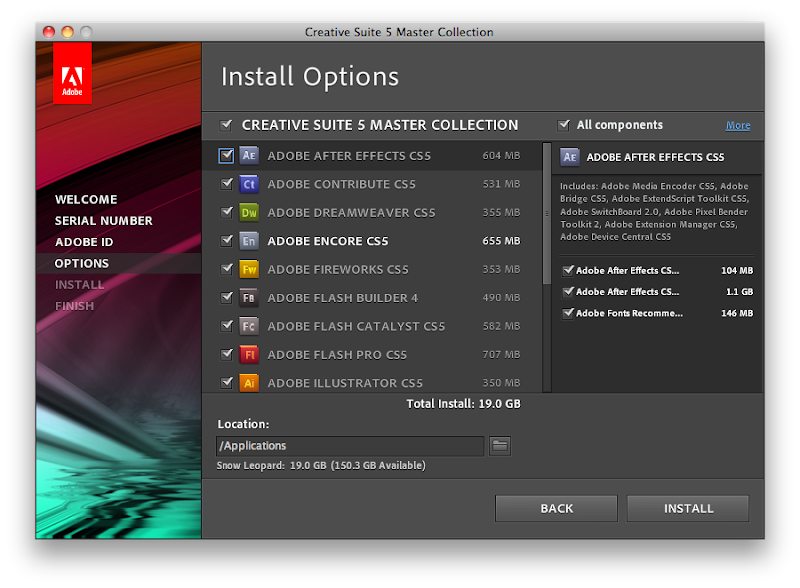Click the Encore En icon

pos(249,241)
